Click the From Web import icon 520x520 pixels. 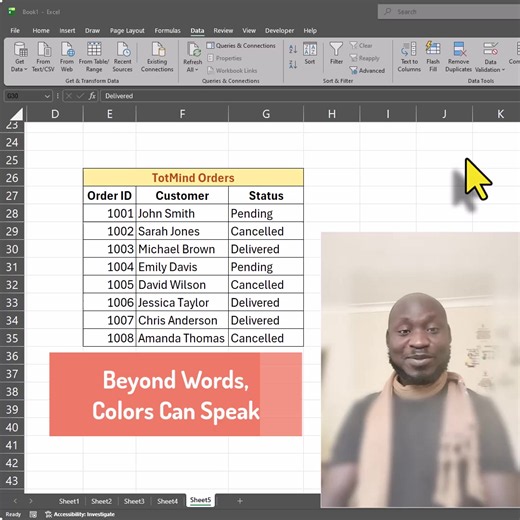pyautogui.click(x=67, y=49)
